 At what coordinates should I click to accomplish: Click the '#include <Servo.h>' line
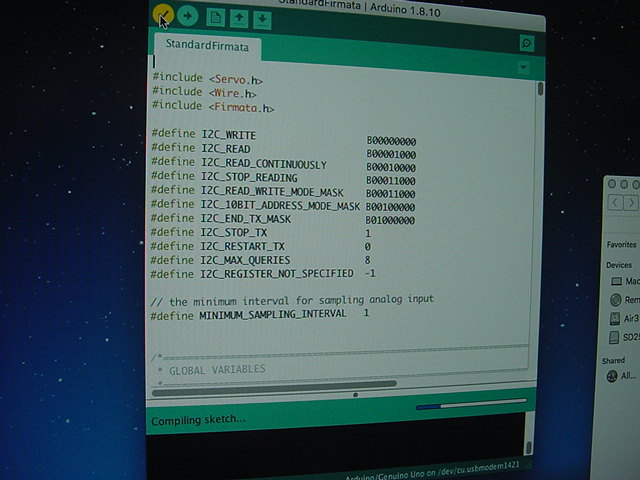click(x=207, y=78)
